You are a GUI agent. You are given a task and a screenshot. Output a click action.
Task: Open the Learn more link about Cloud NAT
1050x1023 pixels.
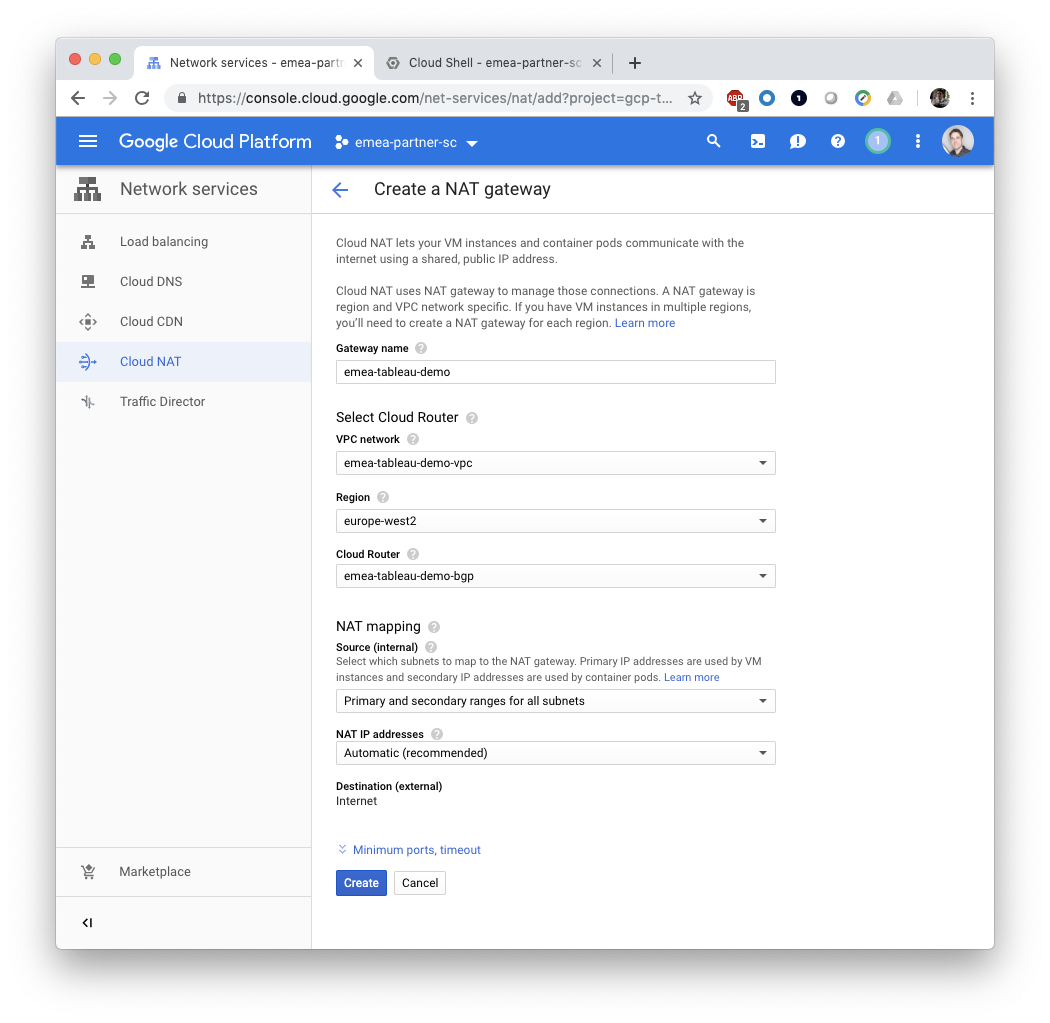(x=645, y=322)
